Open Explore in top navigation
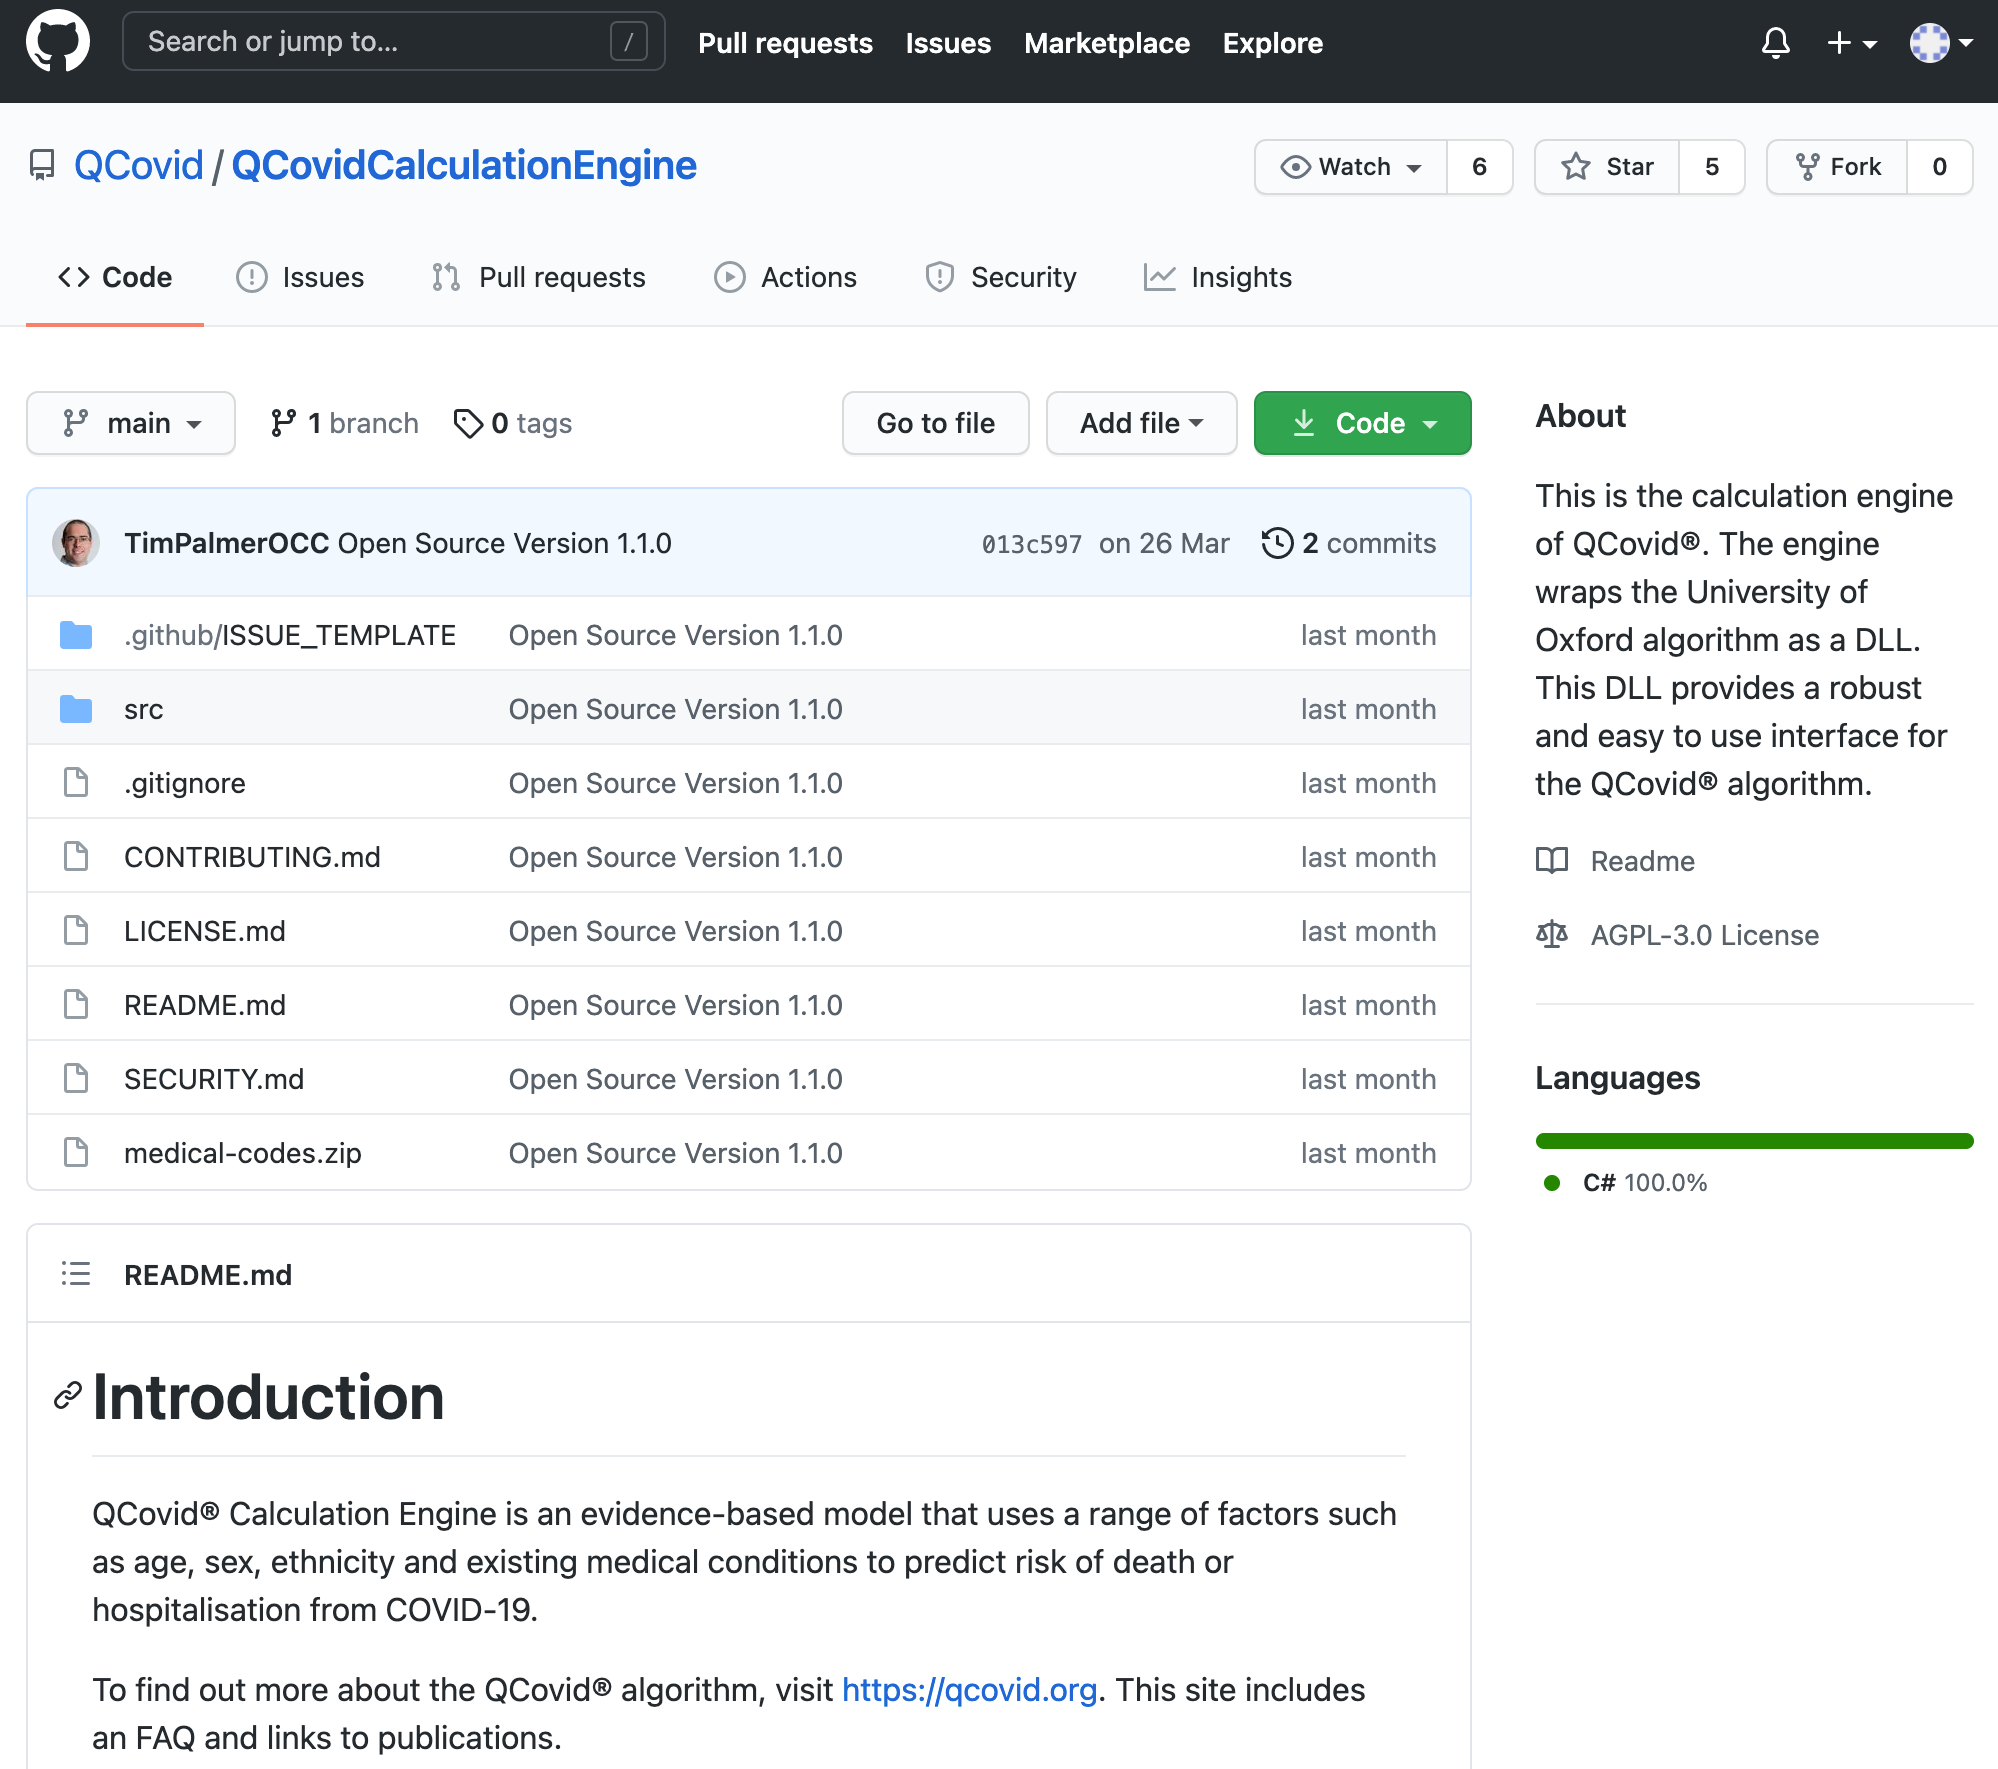1998x1769 pixels. pos(1272,43)
